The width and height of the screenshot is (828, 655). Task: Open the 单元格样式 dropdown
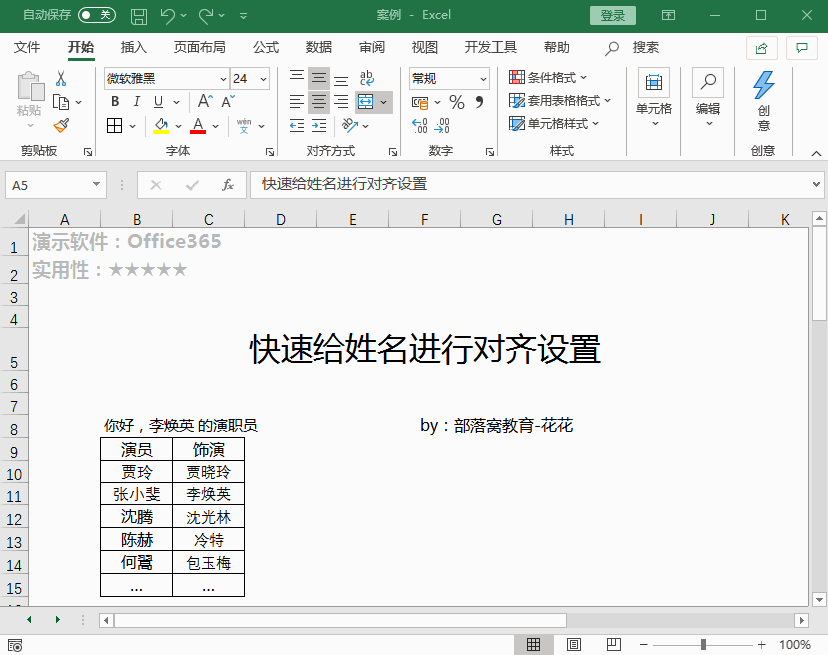click(554, 123)
